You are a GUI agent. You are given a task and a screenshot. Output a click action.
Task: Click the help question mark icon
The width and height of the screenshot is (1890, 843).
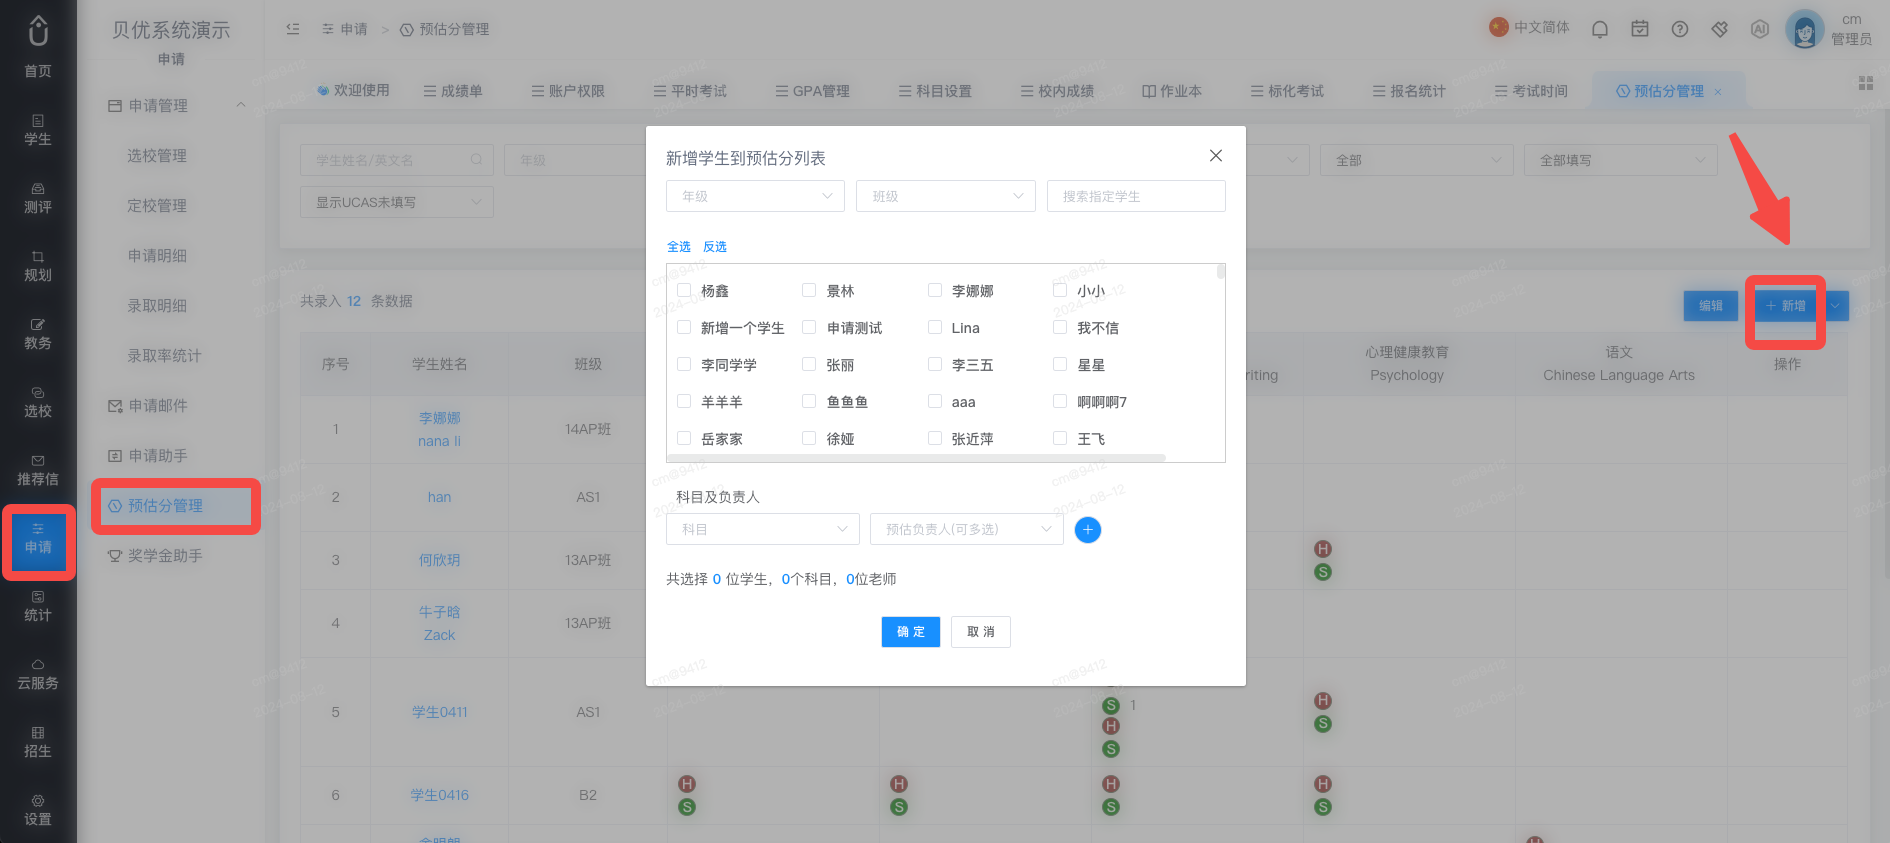[x=1680, y=29]
